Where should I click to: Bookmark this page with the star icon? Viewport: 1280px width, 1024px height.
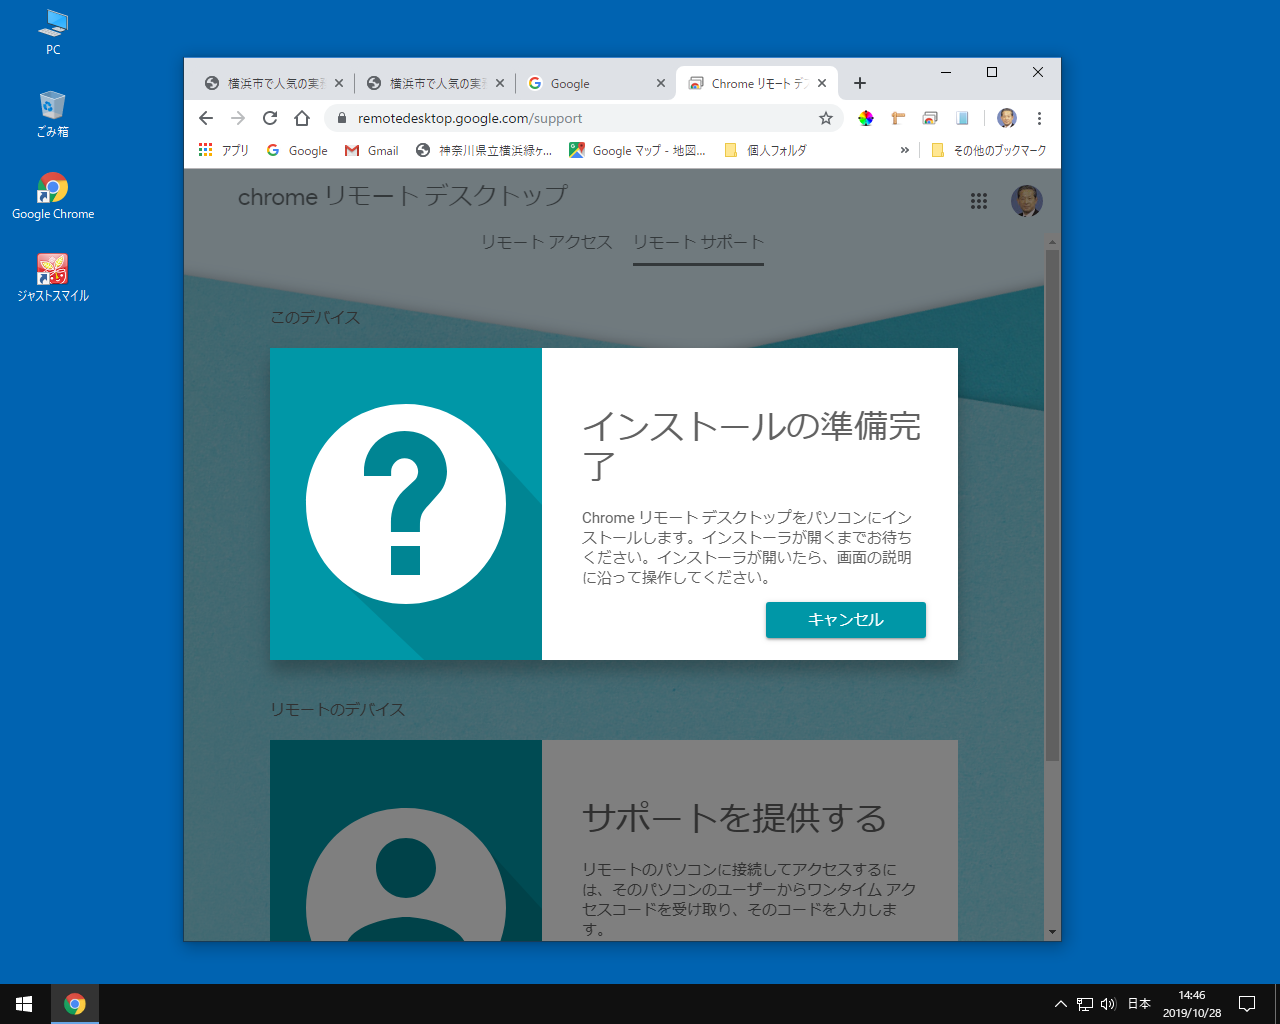click(826, 118)
